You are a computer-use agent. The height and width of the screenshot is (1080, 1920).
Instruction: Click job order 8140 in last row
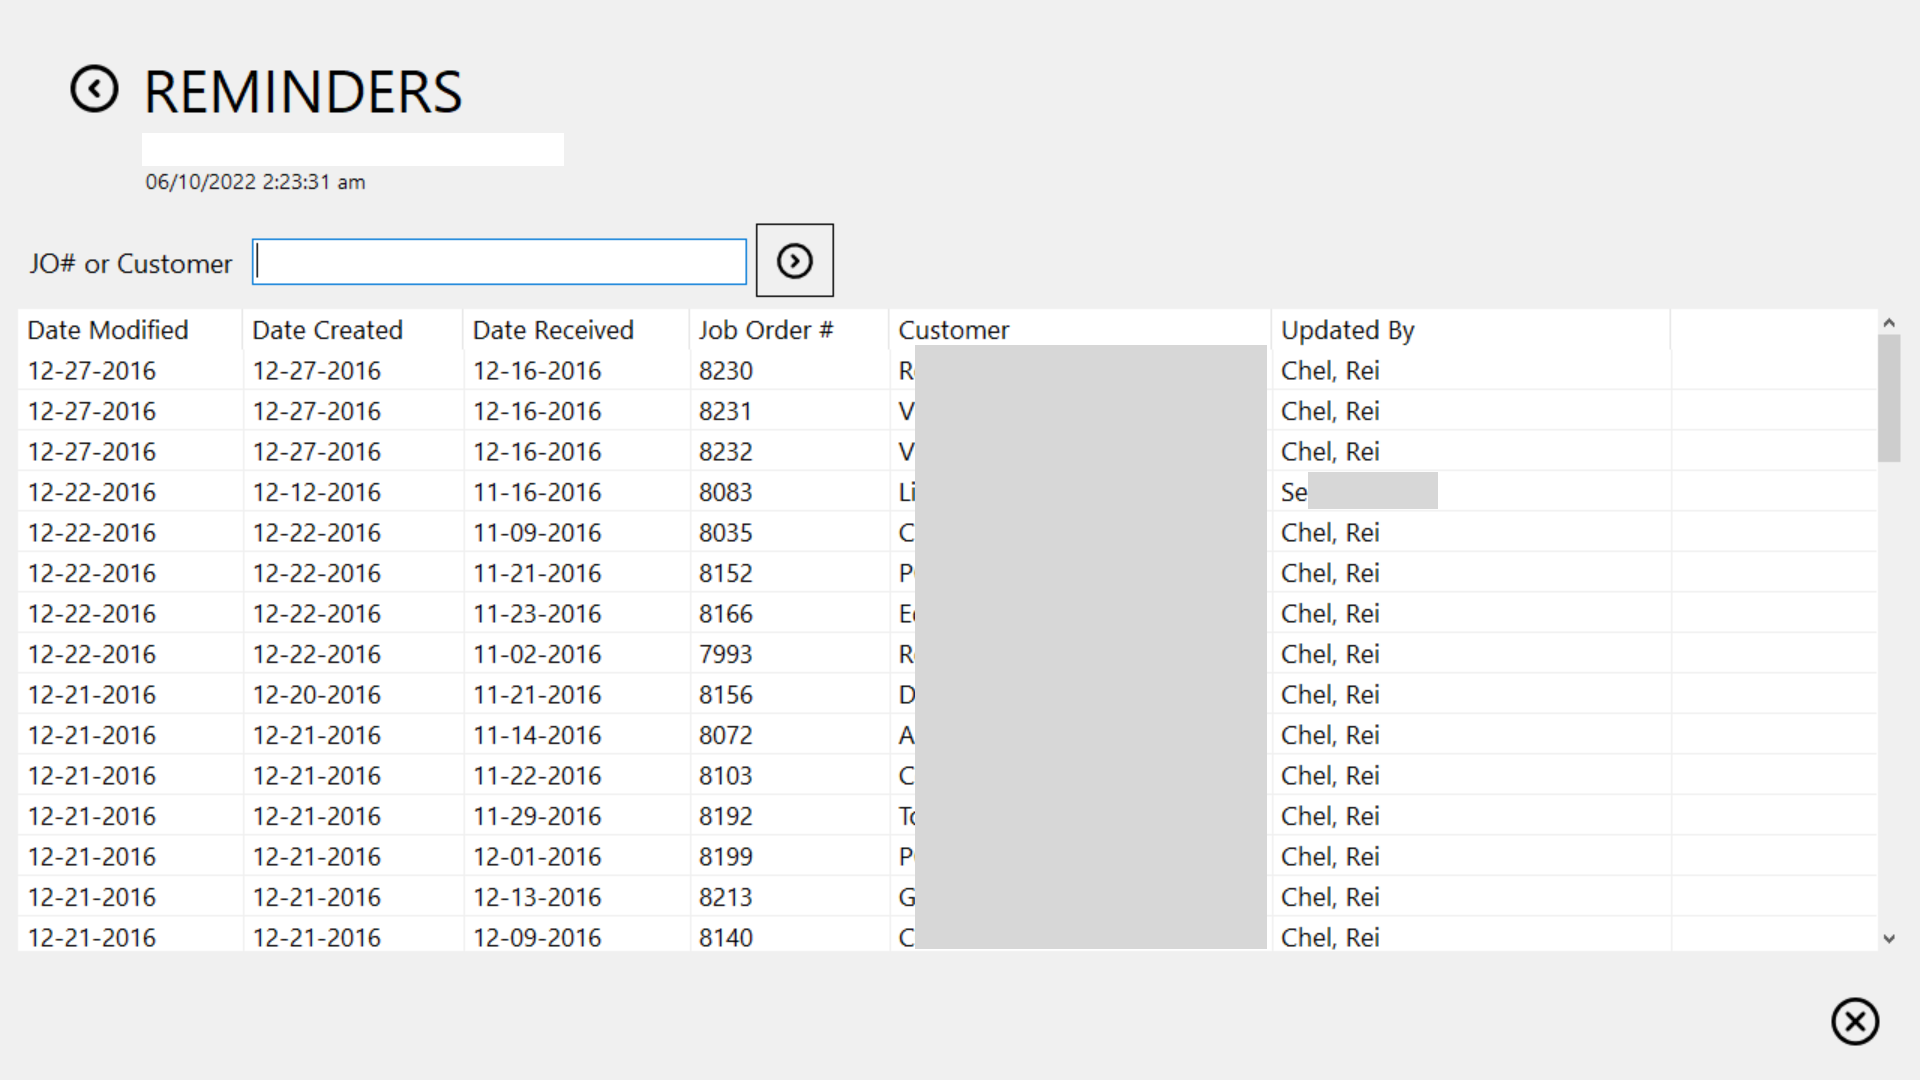tap(725, 937)
